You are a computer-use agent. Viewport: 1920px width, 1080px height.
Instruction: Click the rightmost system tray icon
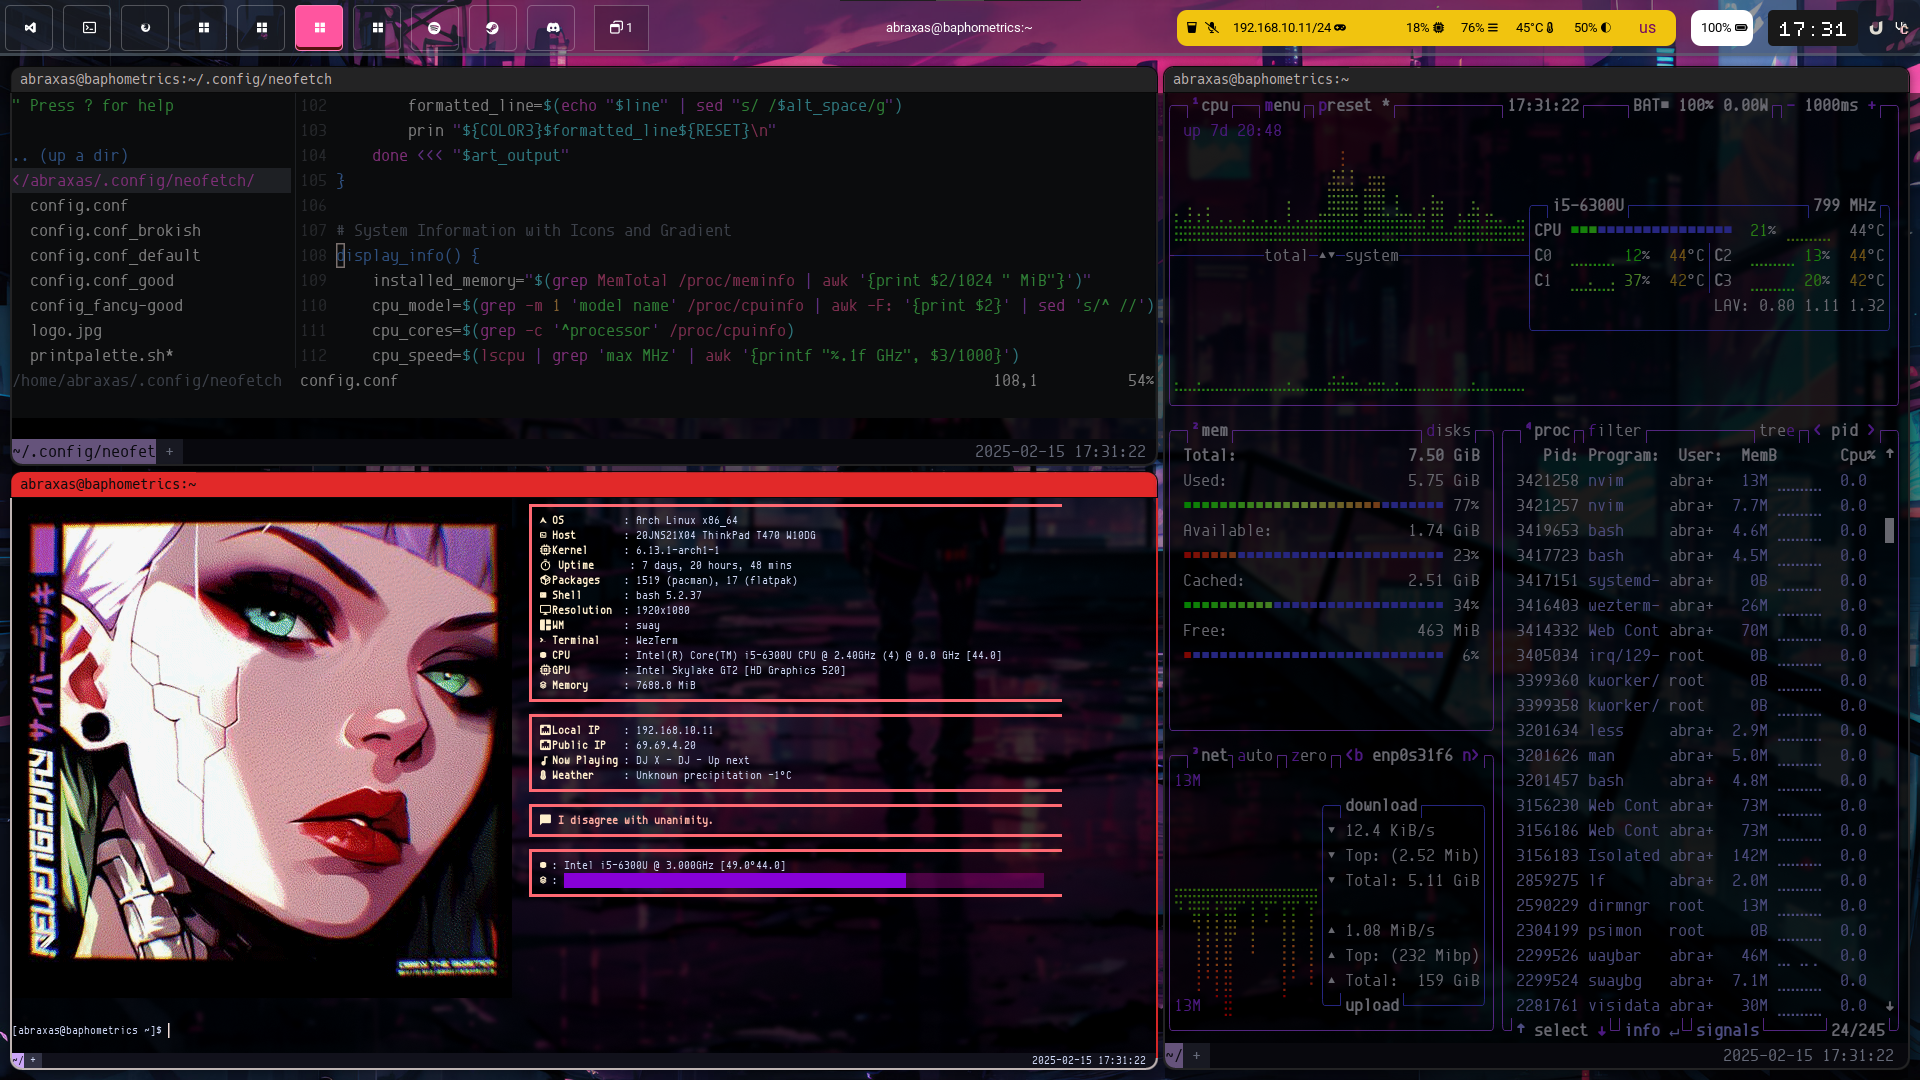point(1902,28)
